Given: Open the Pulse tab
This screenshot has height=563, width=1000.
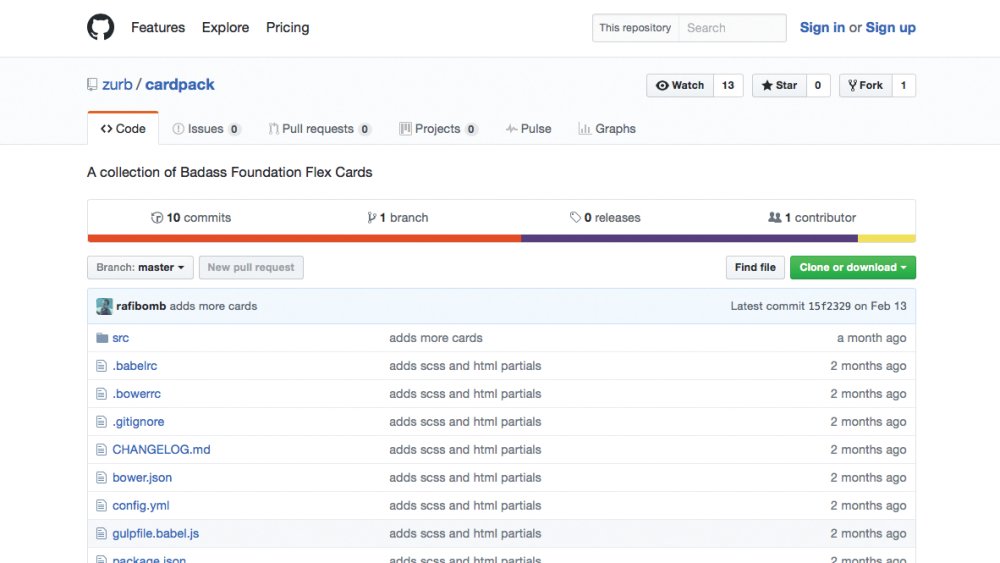Looking at the screenshot, I should [528, 129].
